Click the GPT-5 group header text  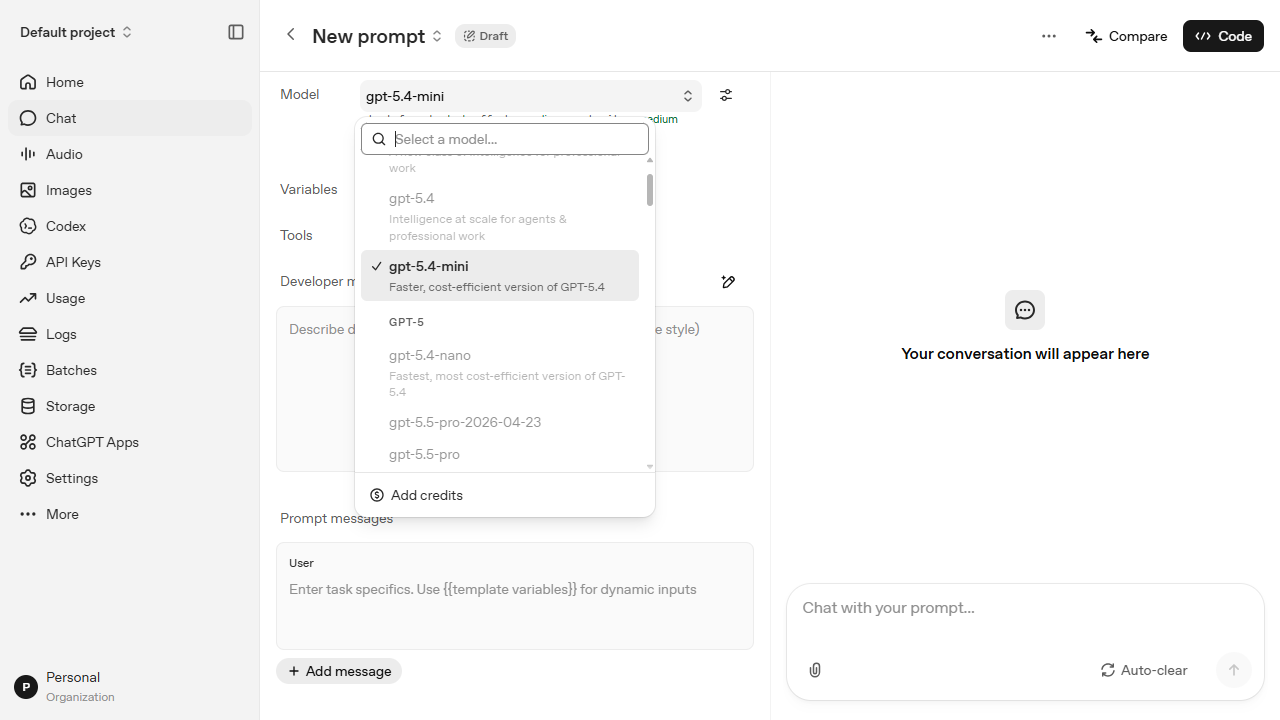click(406, 322)
